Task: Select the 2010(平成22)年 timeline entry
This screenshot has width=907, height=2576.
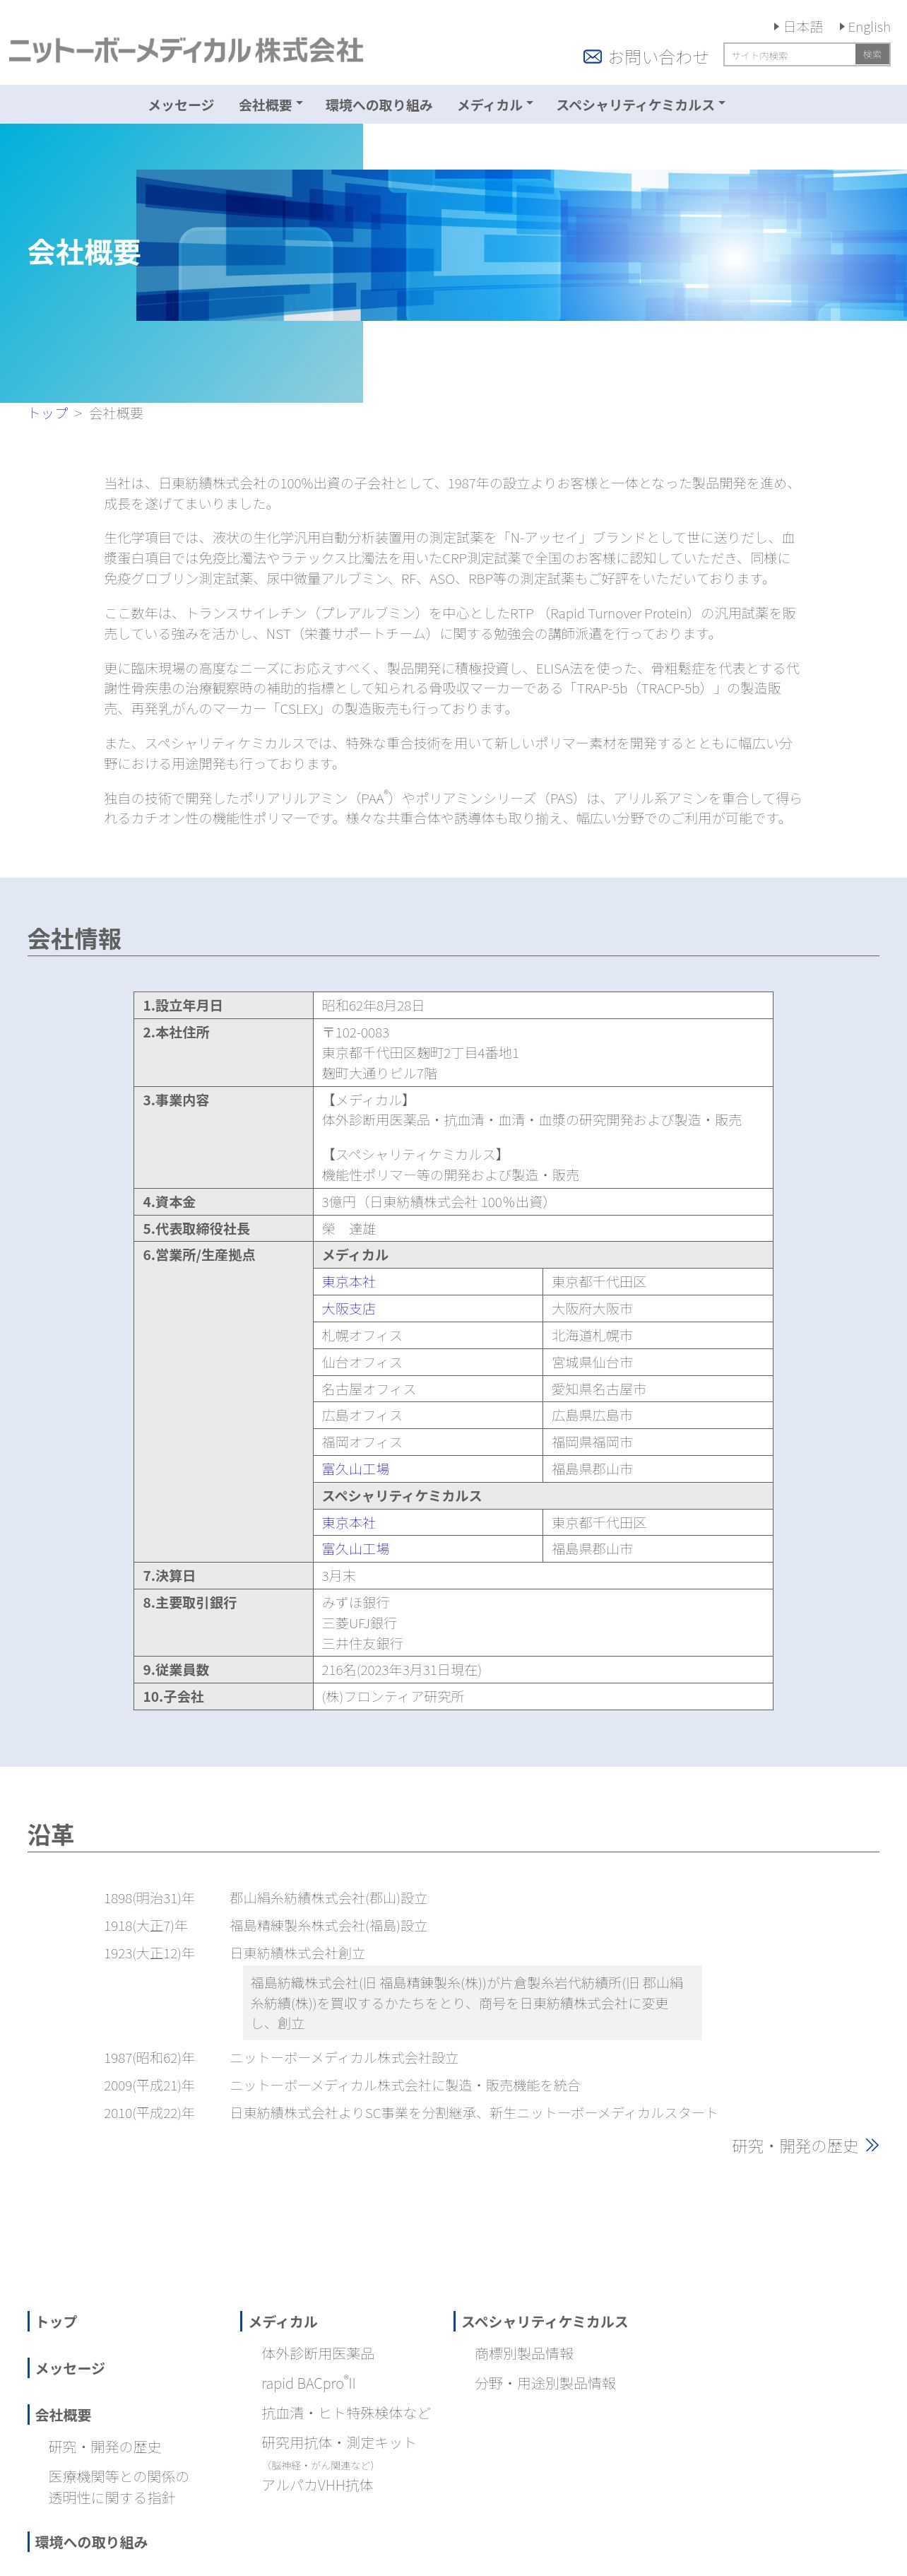Action: click(149, 2113)
